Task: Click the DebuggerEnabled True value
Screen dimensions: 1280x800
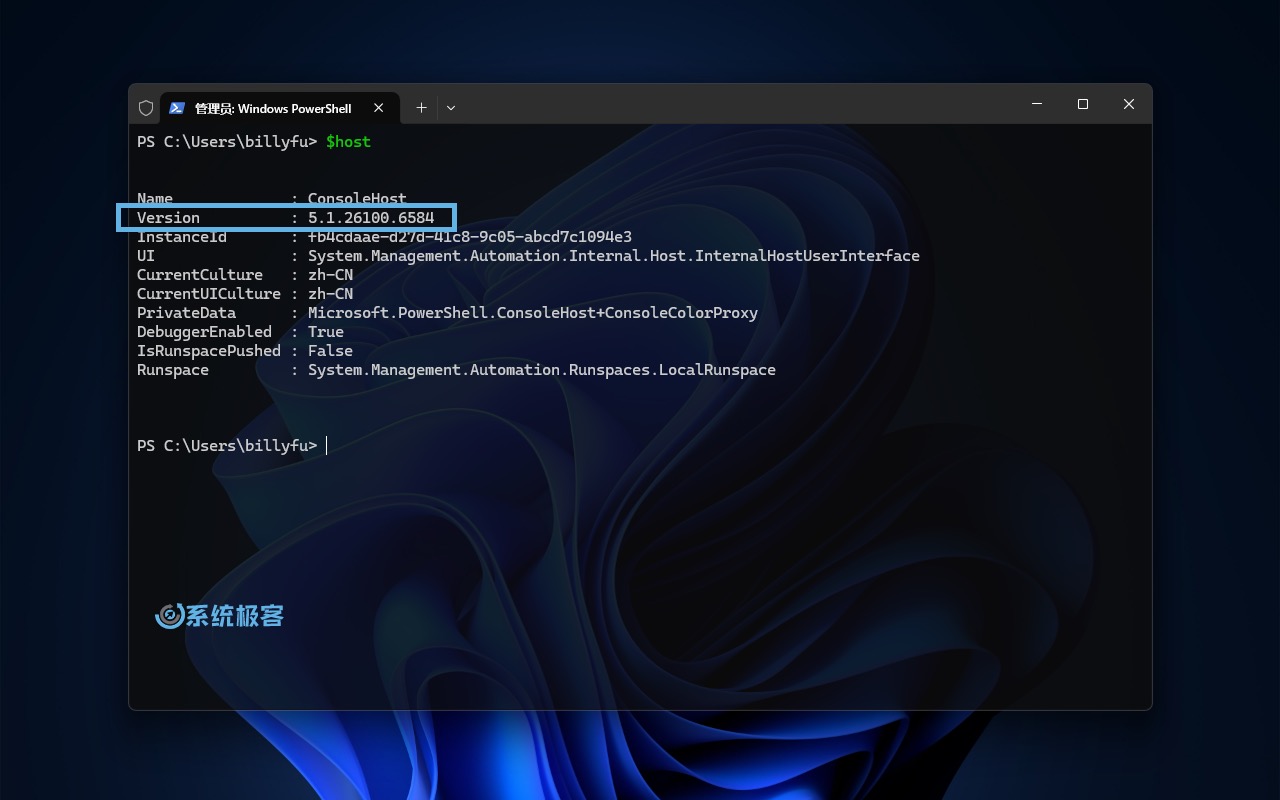Action: pyautogui.click(x=326, y=332)
